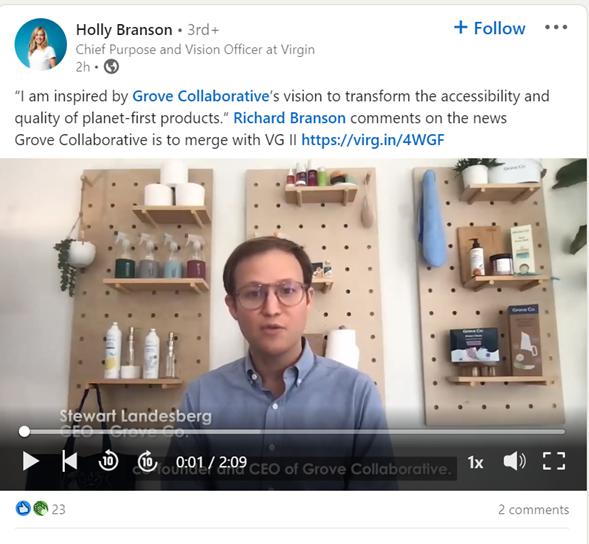
Task: Expand the 2 comments section
Action: click(x=533, y=510)
